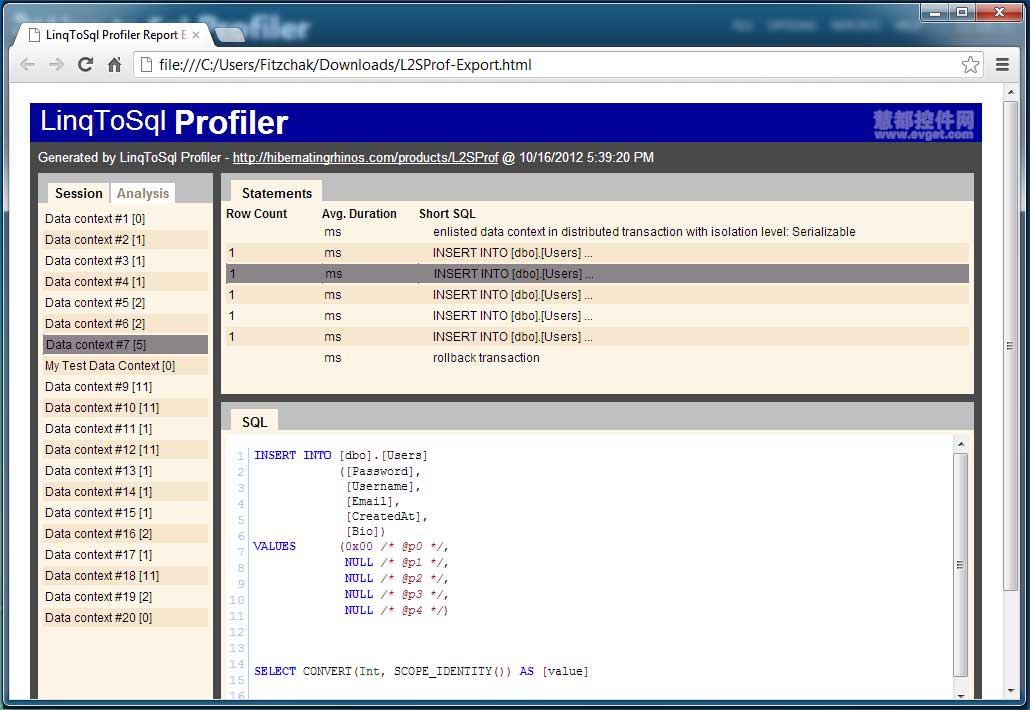
Task: Reload the profiler report page
Action: [85, 64]
